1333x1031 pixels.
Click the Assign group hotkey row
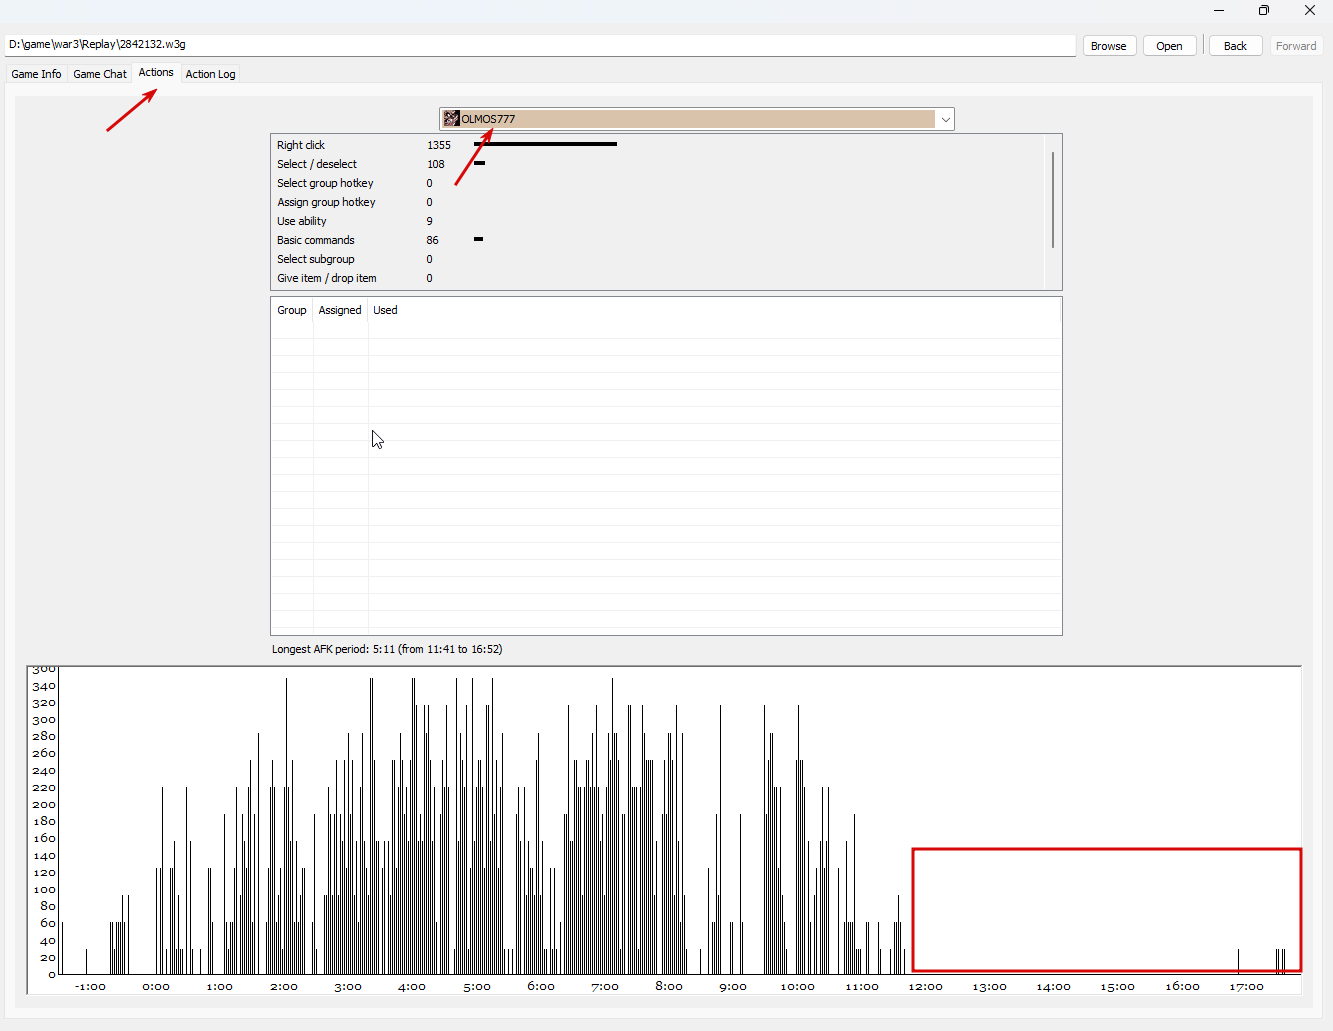click(x=658, y=202)
